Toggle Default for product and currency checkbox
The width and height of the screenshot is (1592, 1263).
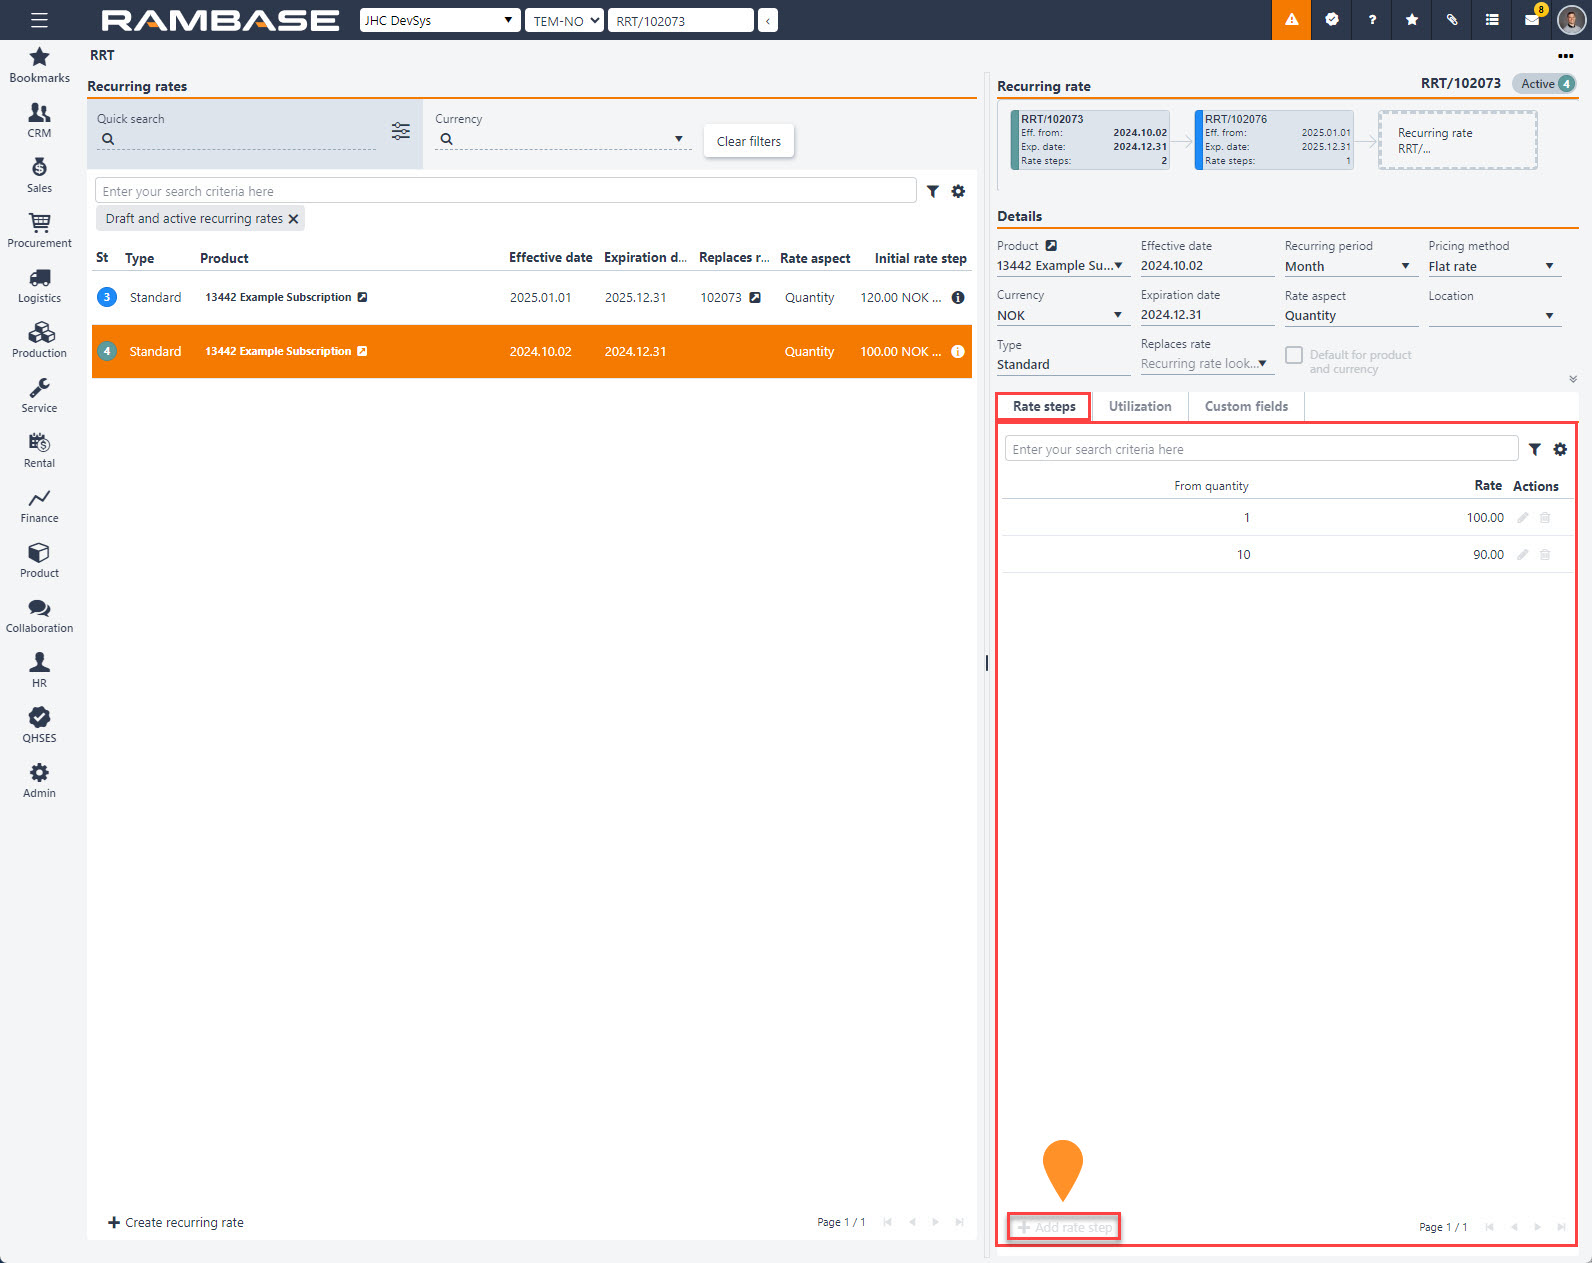pos(1294,355)
